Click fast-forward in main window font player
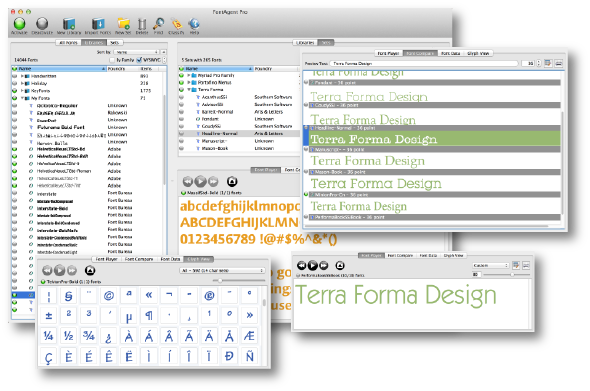Screen dimensions: 590x391 [213, 182]
